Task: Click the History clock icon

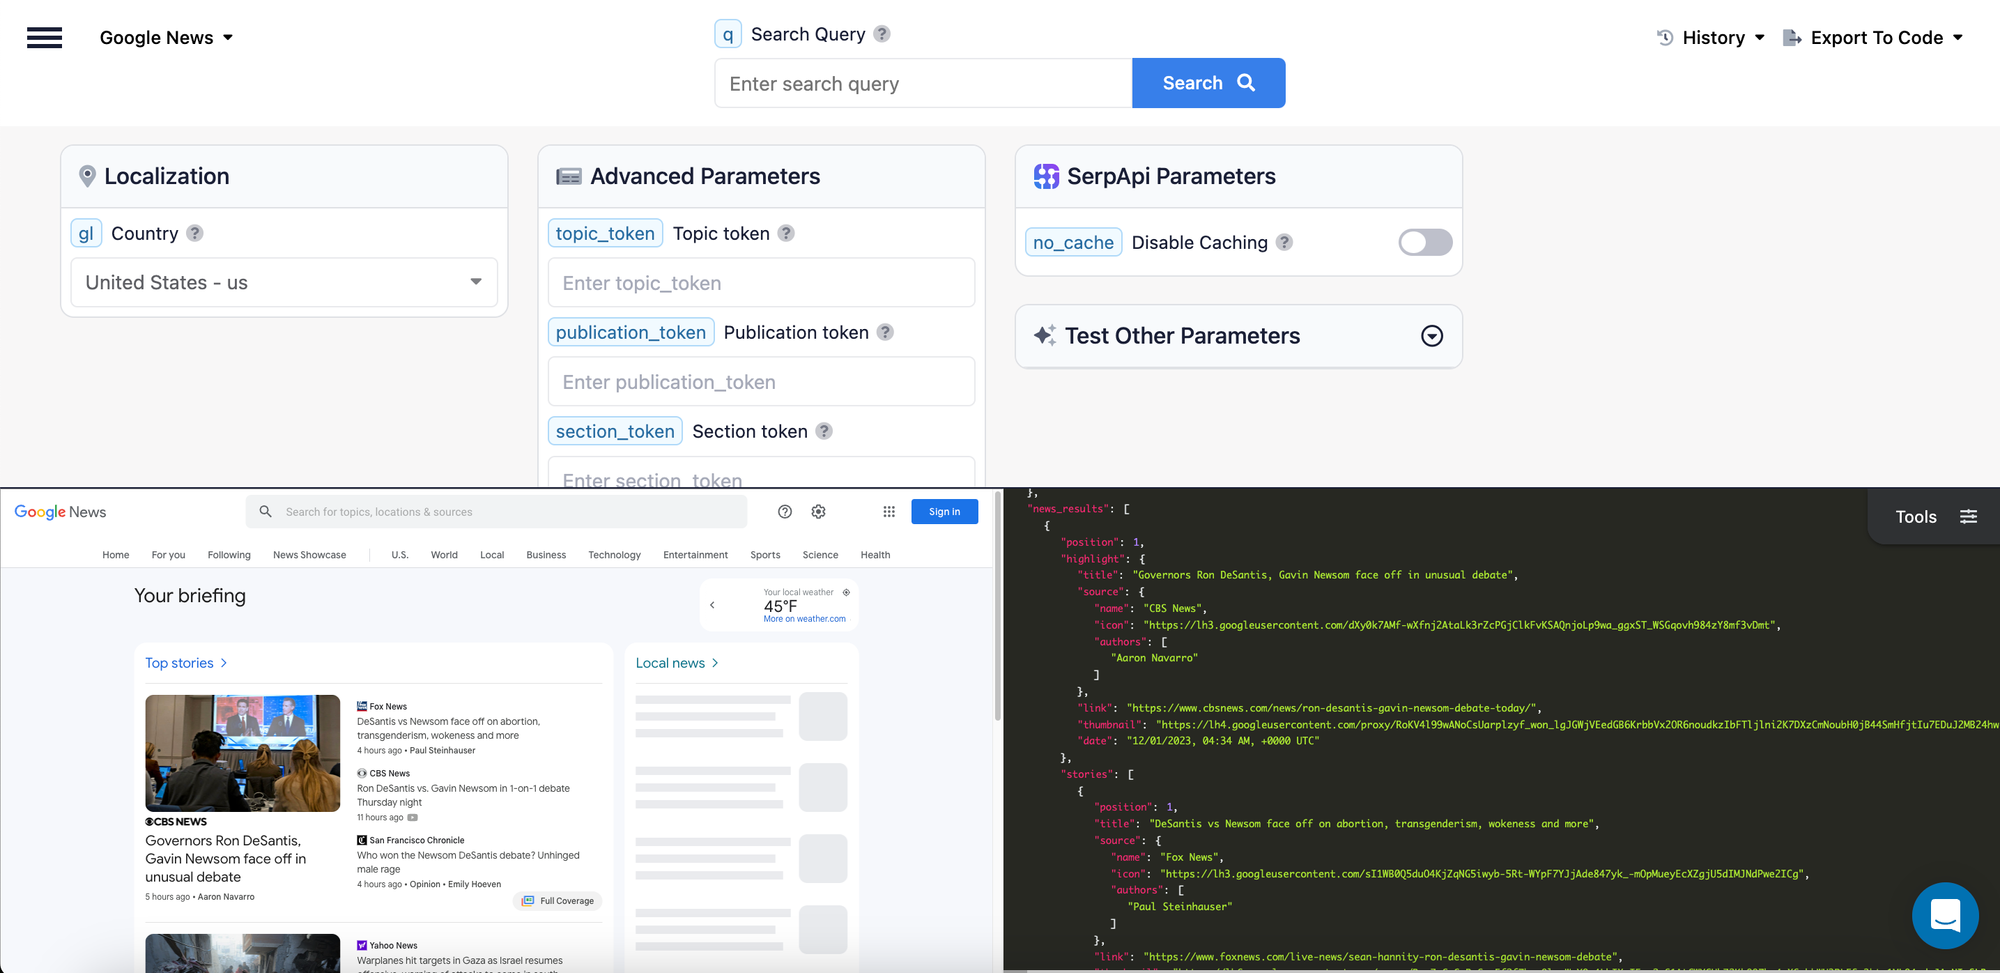Action: point(1665,38)
